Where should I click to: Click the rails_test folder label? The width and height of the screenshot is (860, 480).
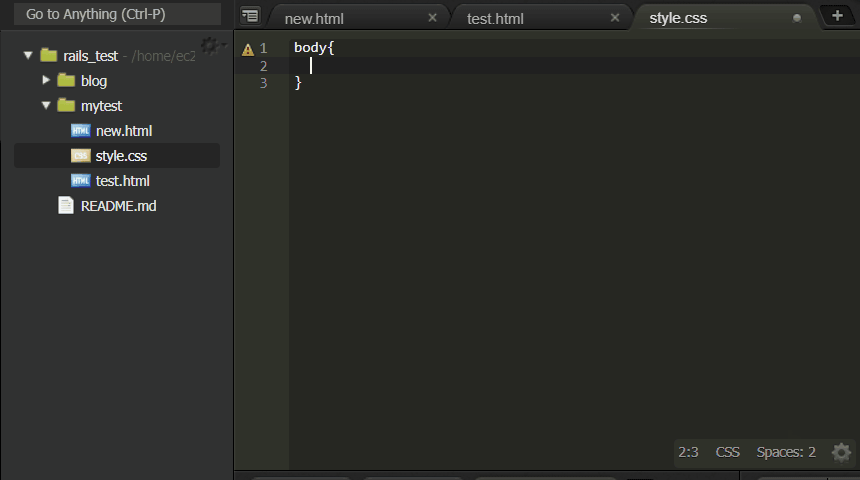click(90, 56)
